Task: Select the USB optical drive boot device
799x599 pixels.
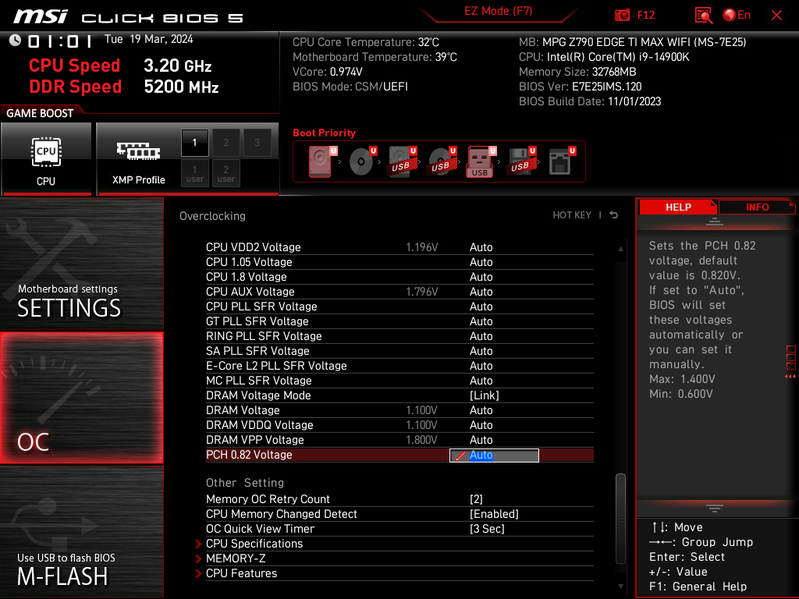Action: point(442,161)
